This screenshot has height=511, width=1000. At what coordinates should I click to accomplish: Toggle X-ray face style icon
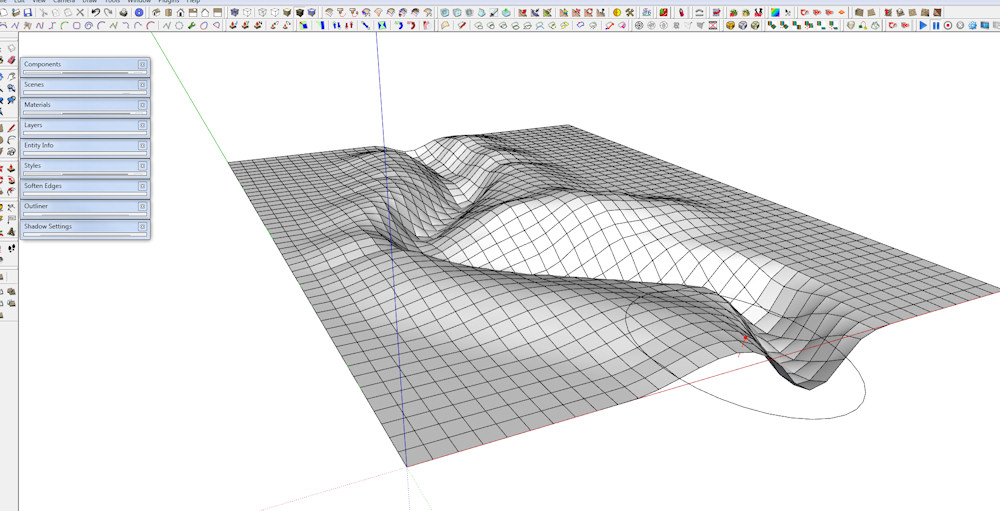(x=235, y=12)
